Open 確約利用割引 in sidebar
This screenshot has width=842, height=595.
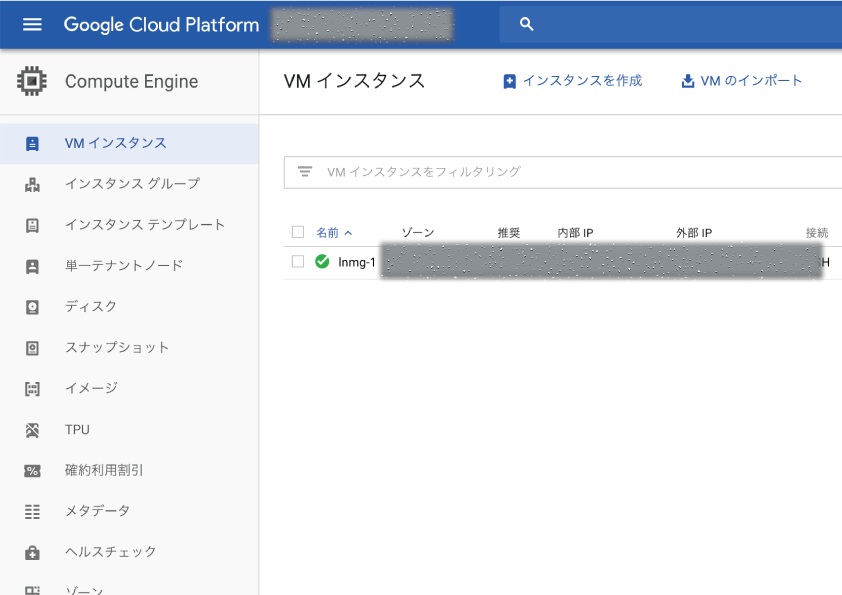129,470
